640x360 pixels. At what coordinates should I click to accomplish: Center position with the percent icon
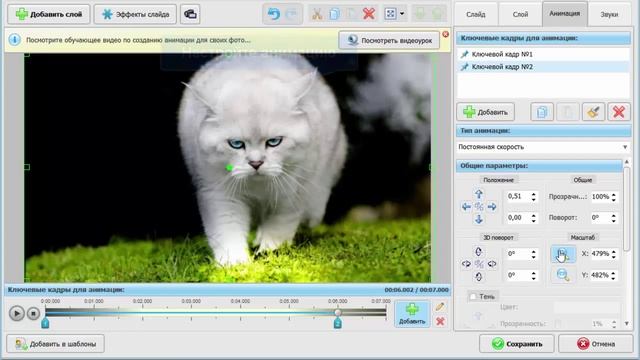click(479, 207)
